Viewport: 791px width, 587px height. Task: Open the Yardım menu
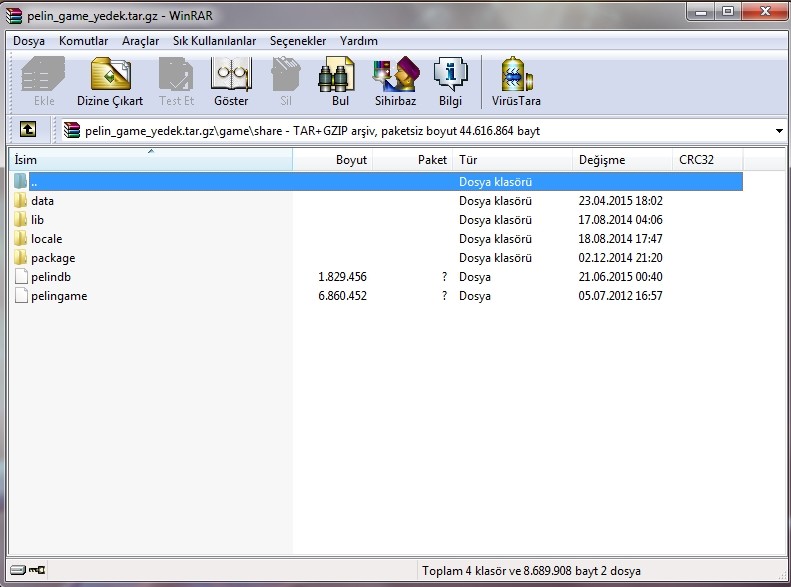tap(359, 41)
